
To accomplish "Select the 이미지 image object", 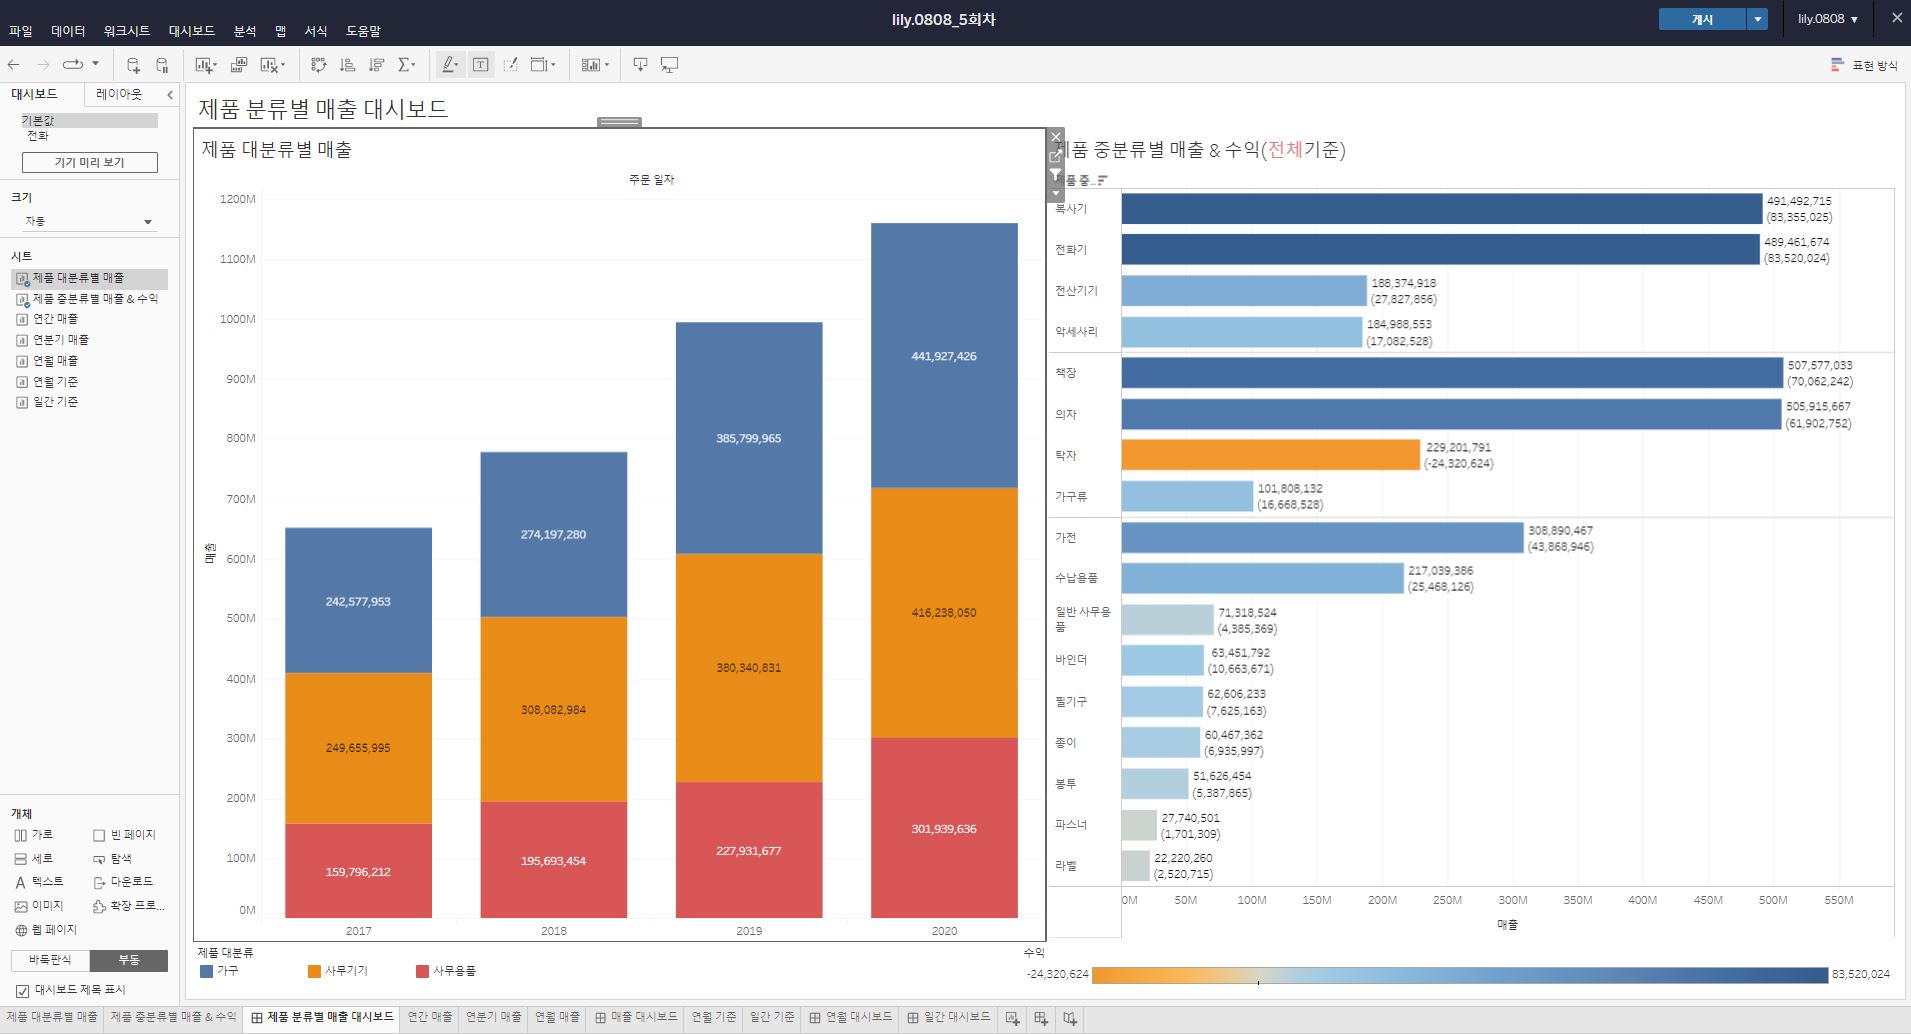I will tap(39, 906).
